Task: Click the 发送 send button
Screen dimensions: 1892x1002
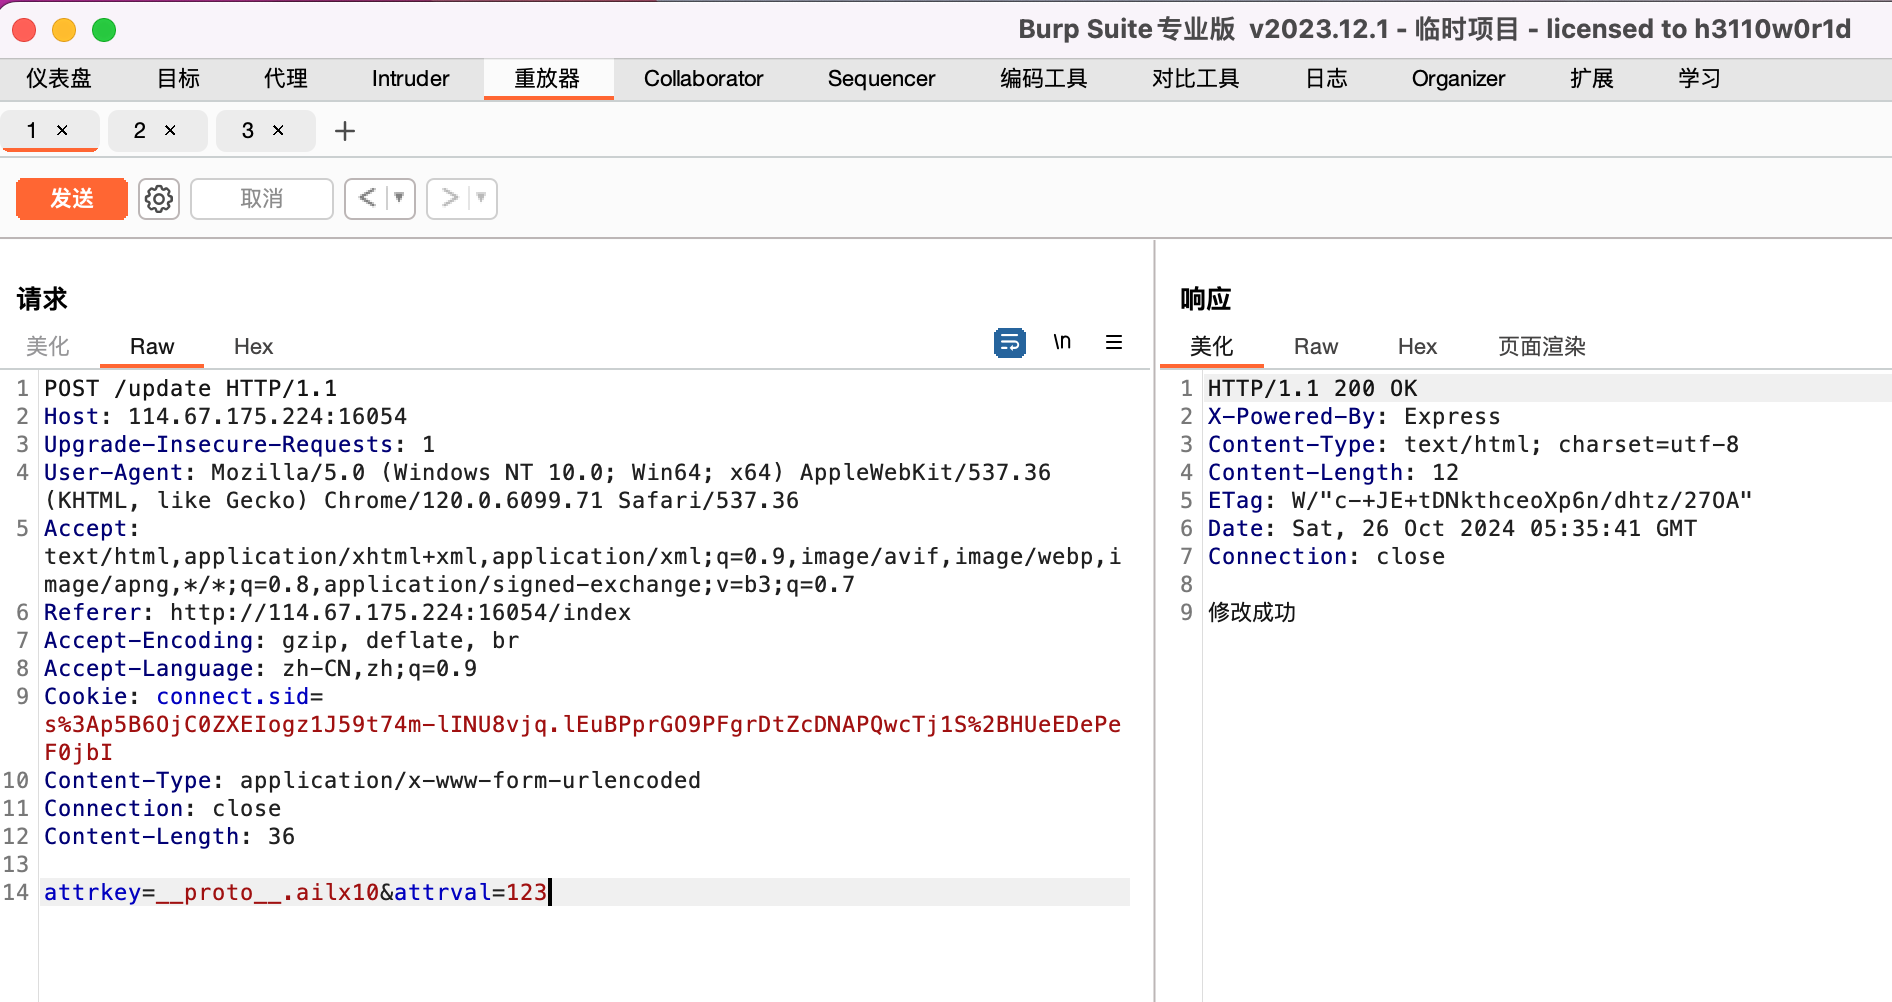Action: click(71, 198)
